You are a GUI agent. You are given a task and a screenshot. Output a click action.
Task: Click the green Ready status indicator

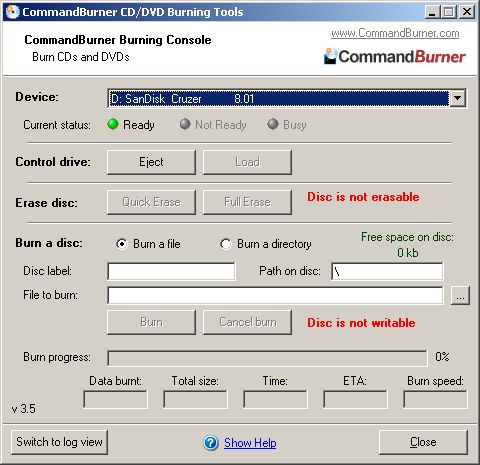pyautogui.click(x=113, y=124)
